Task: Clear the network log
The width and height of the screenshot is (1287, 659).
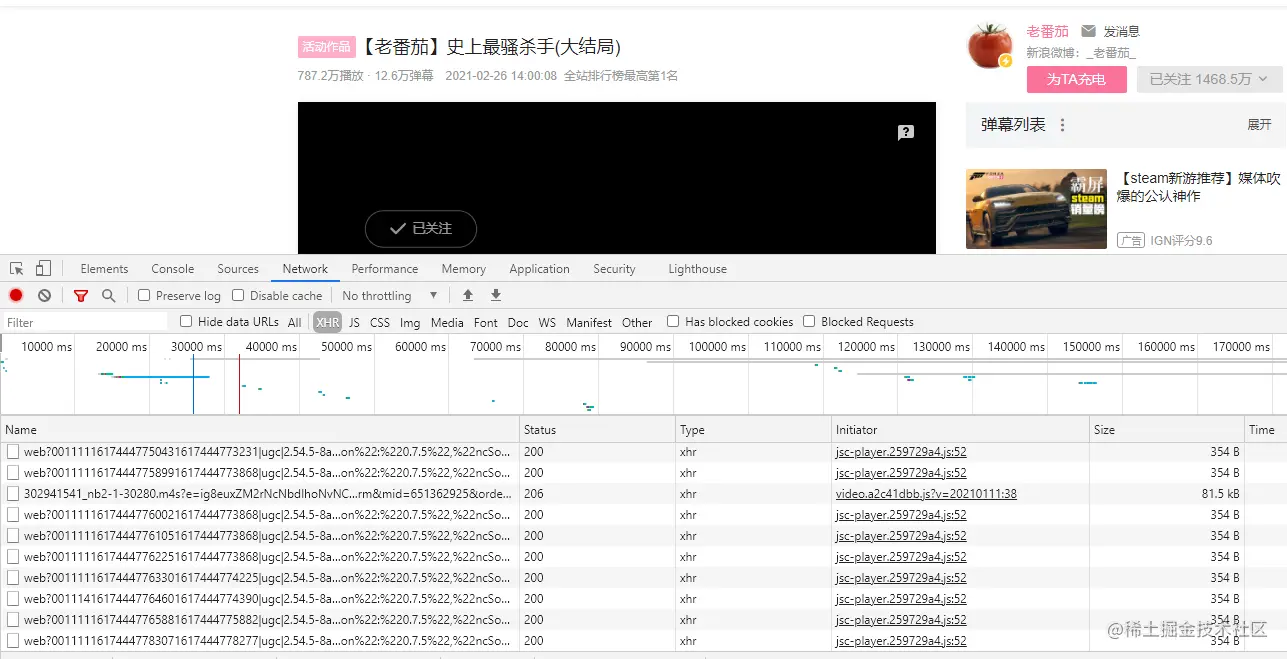Action: coord(44,295)
